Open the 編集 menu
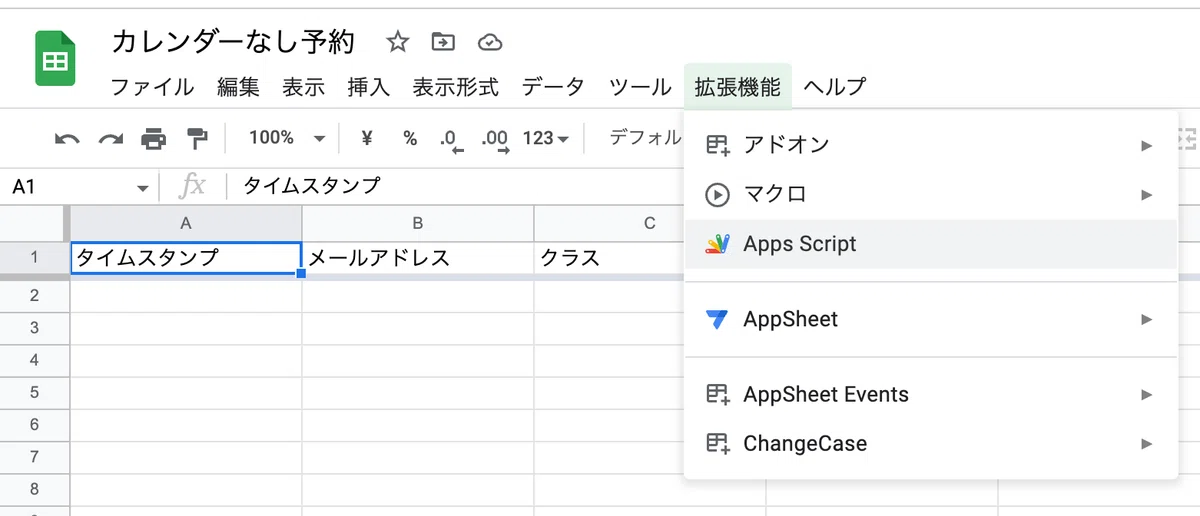The image size is (1200, 516). tap(238, 87)
